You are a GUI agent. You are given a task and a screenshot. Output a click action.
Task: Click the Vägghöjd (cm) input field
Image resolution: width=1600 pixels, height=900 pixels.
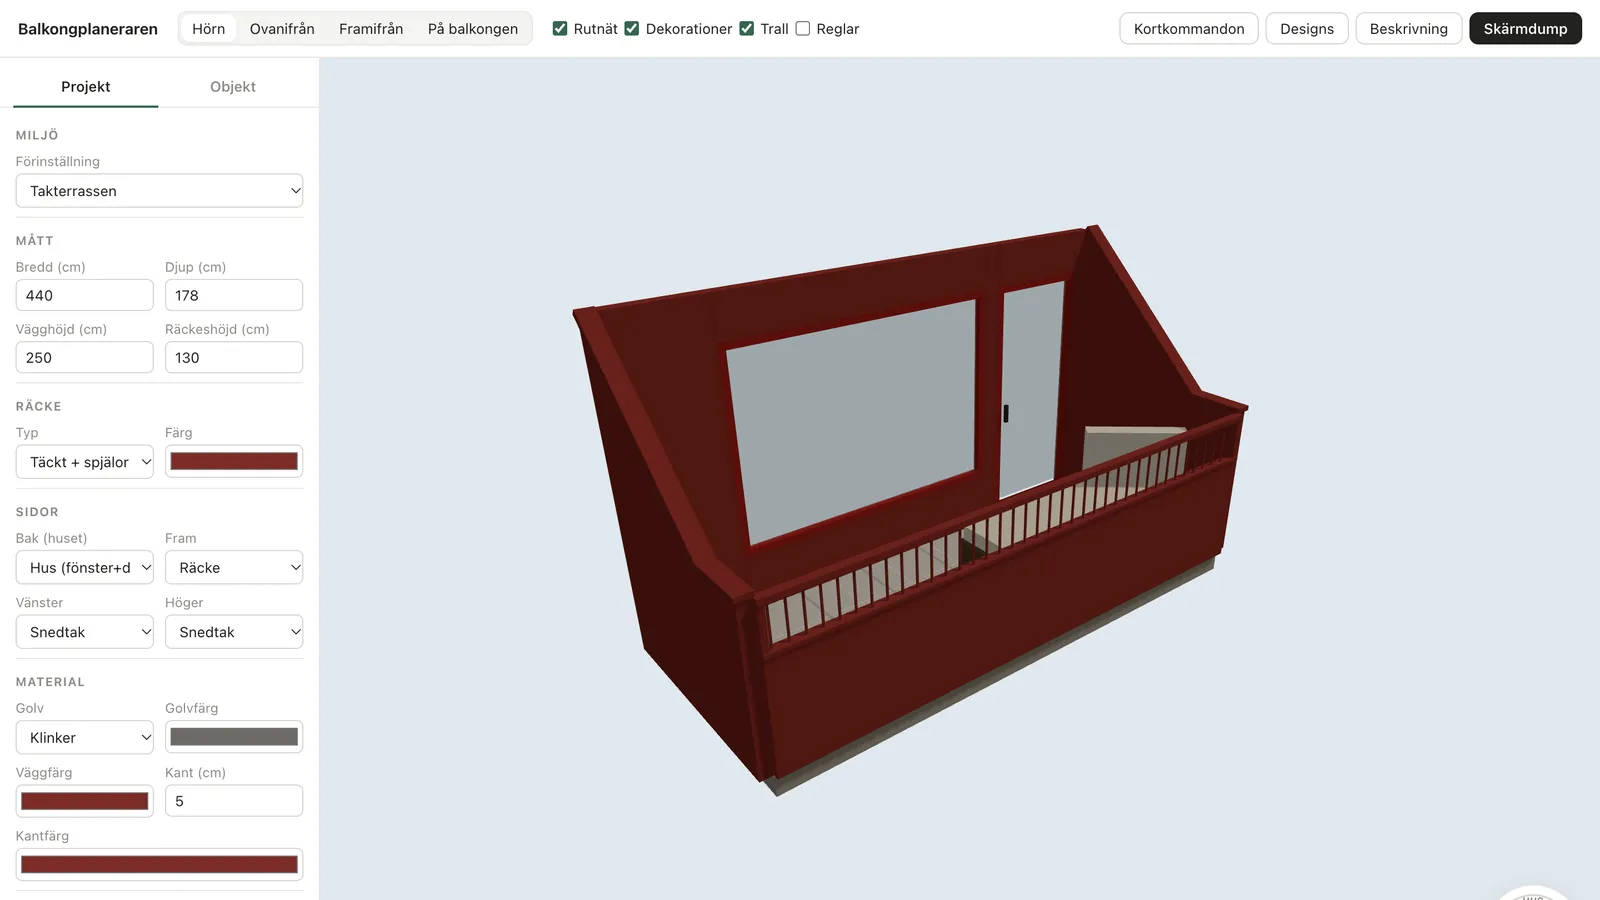coord(85,357)
